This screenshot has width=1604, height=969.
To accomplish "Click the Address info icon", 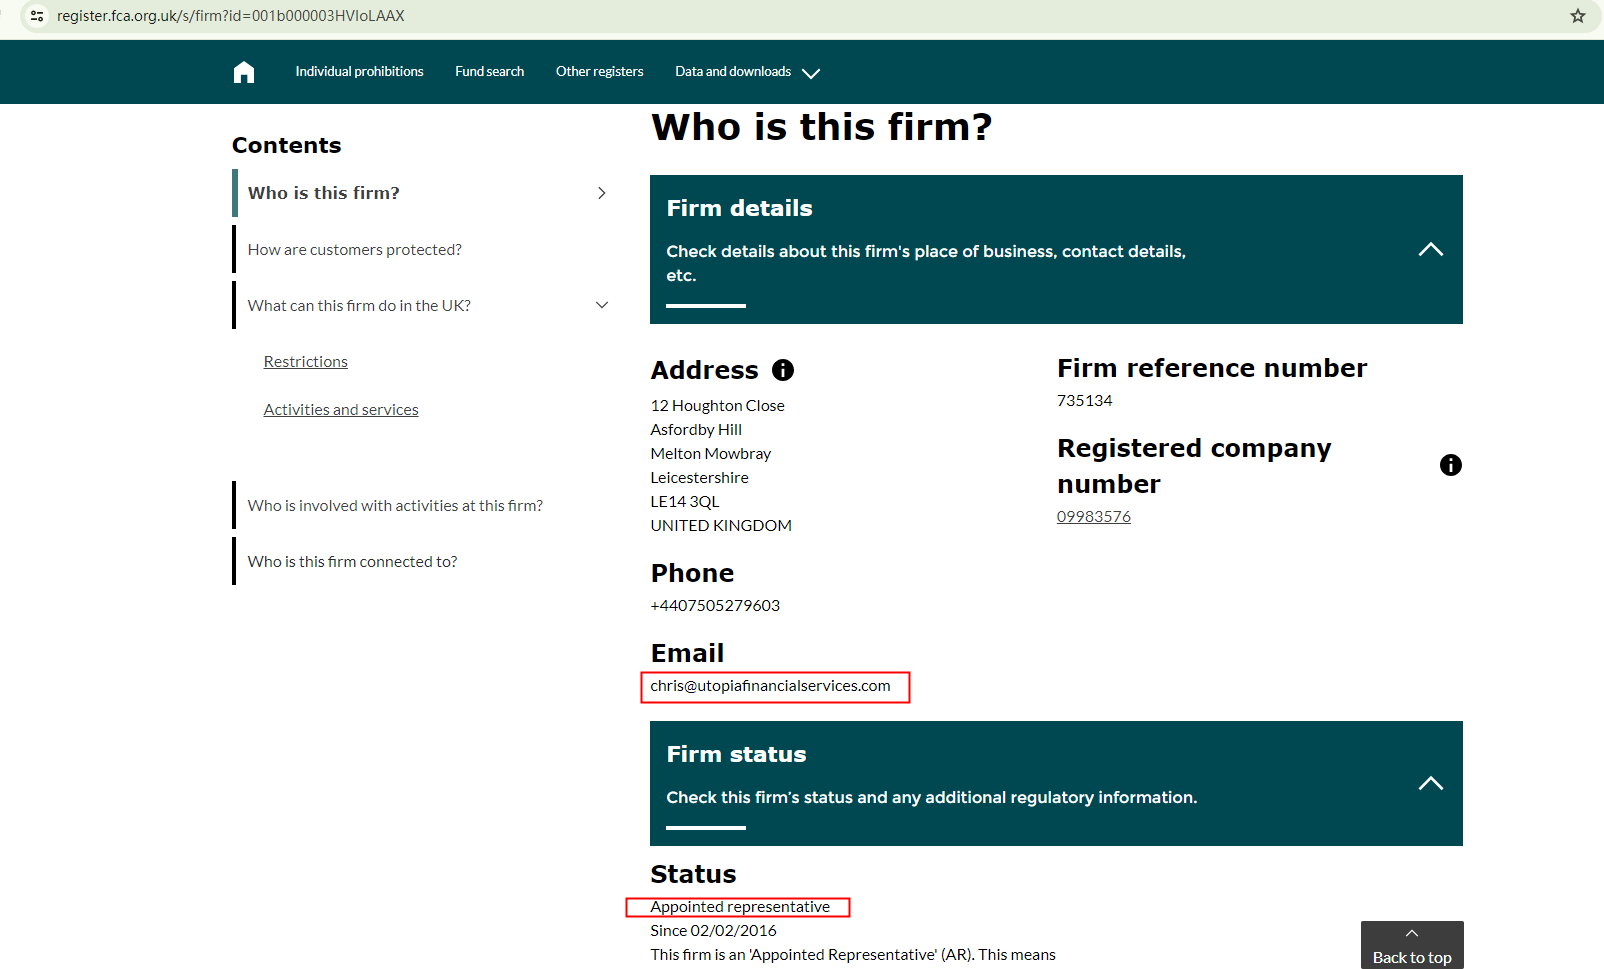I will click(x=783, y=370).
